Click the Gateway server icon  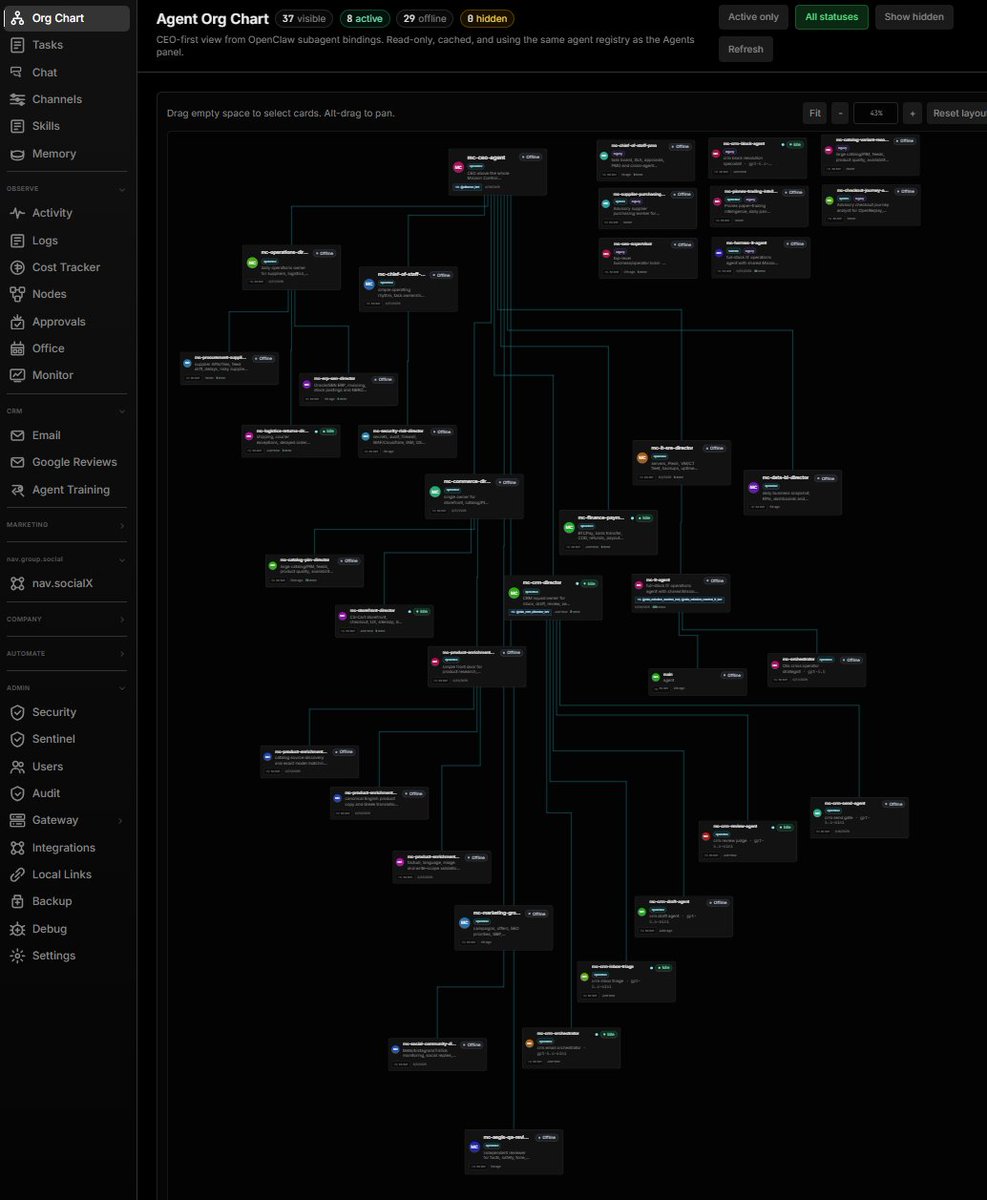17,820
